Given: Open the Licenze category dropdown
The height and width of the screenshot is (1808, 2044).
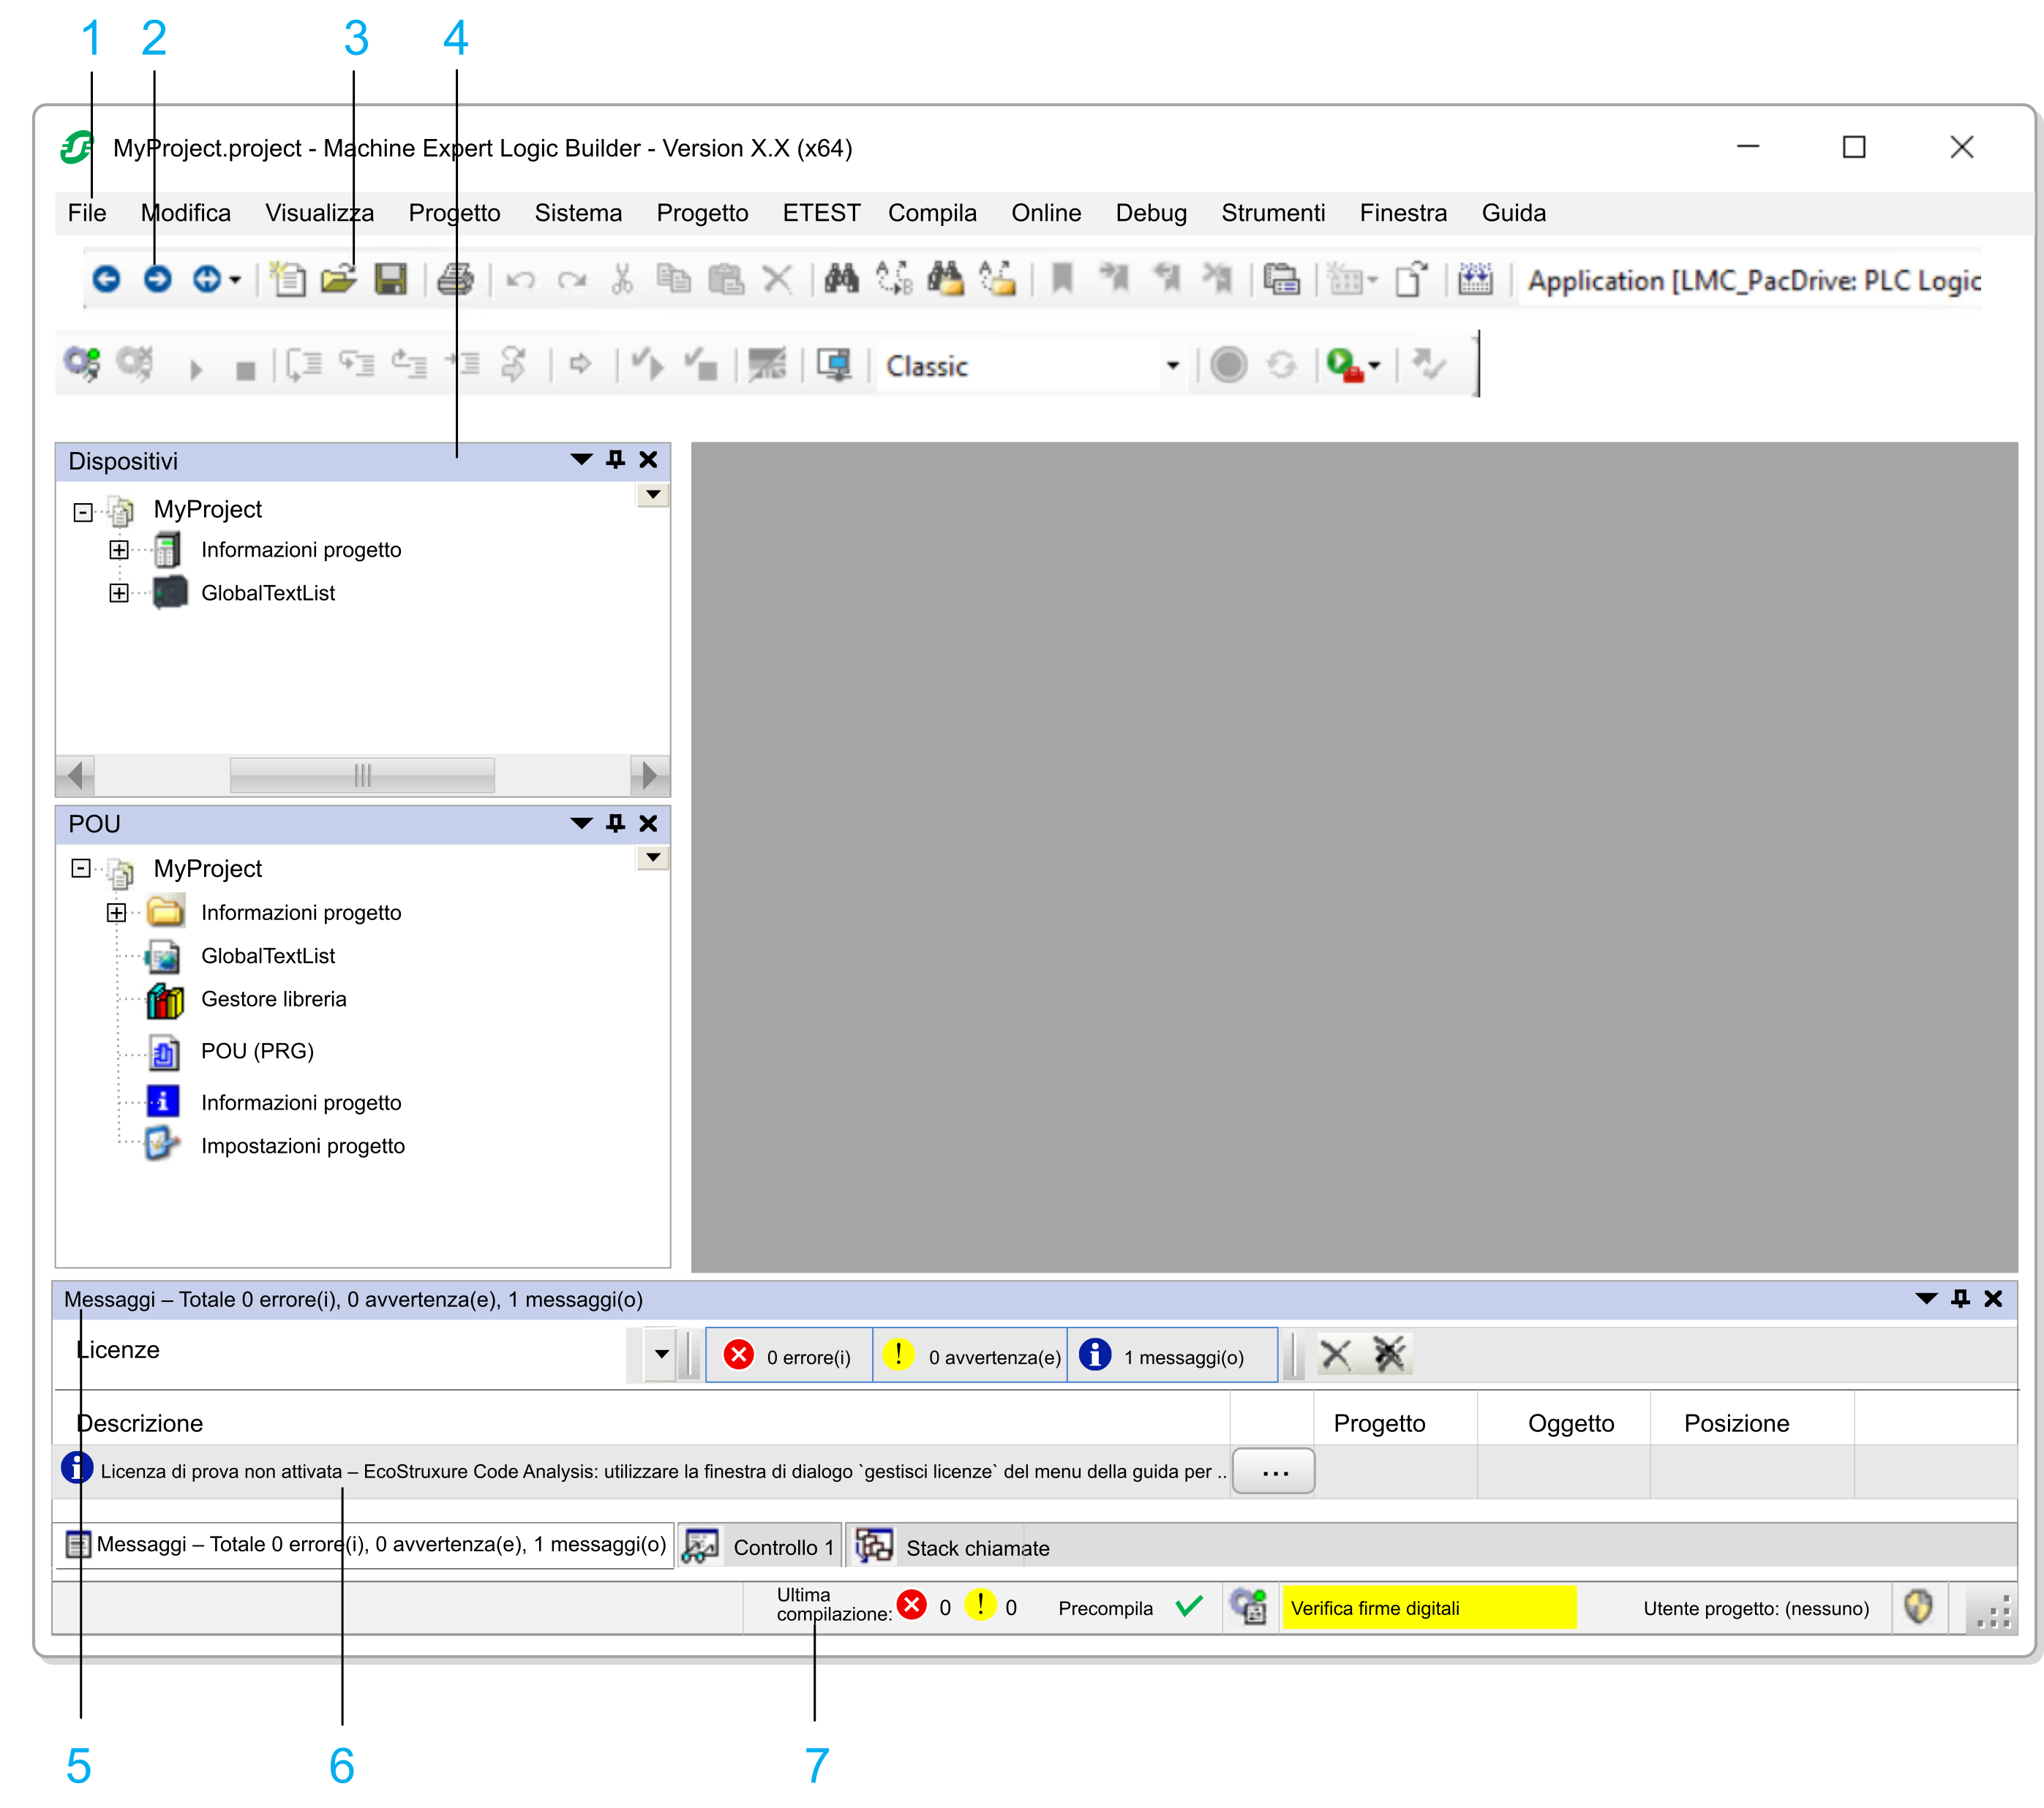Looking at the screenshot, I should pos(661,1354).
